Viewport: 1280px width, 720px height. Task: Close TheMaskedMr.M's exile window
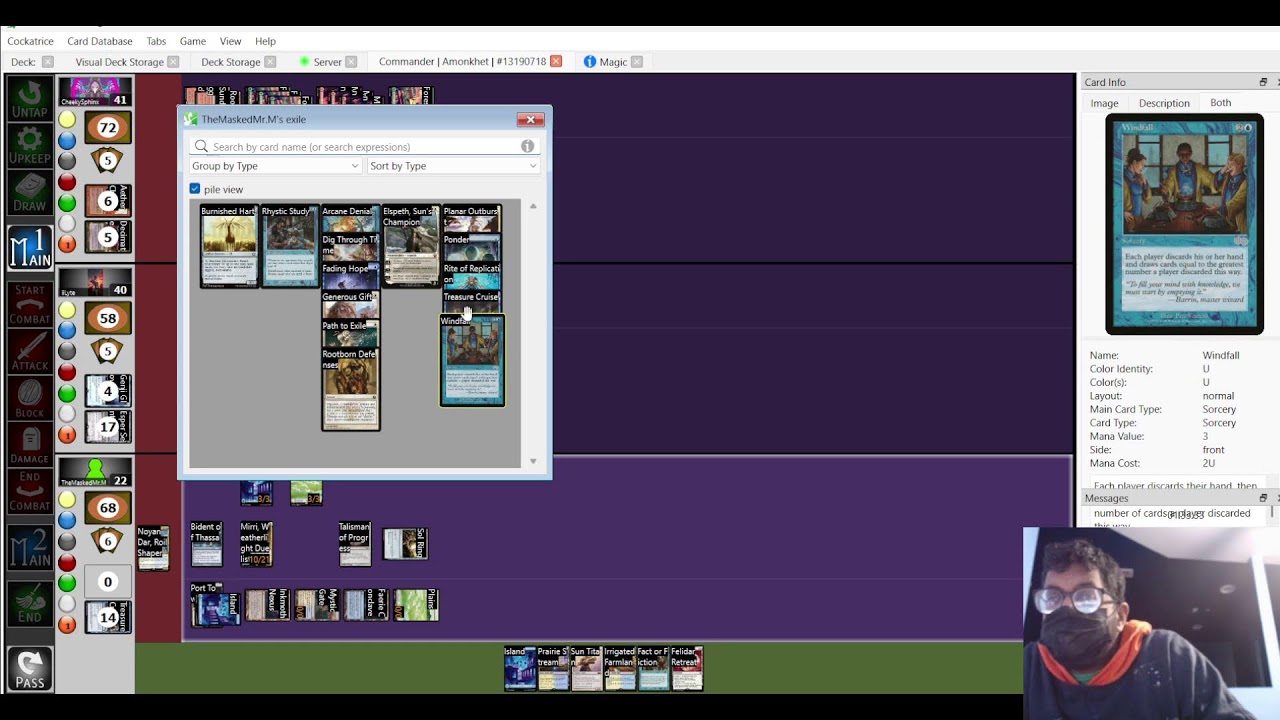[530, 119]
